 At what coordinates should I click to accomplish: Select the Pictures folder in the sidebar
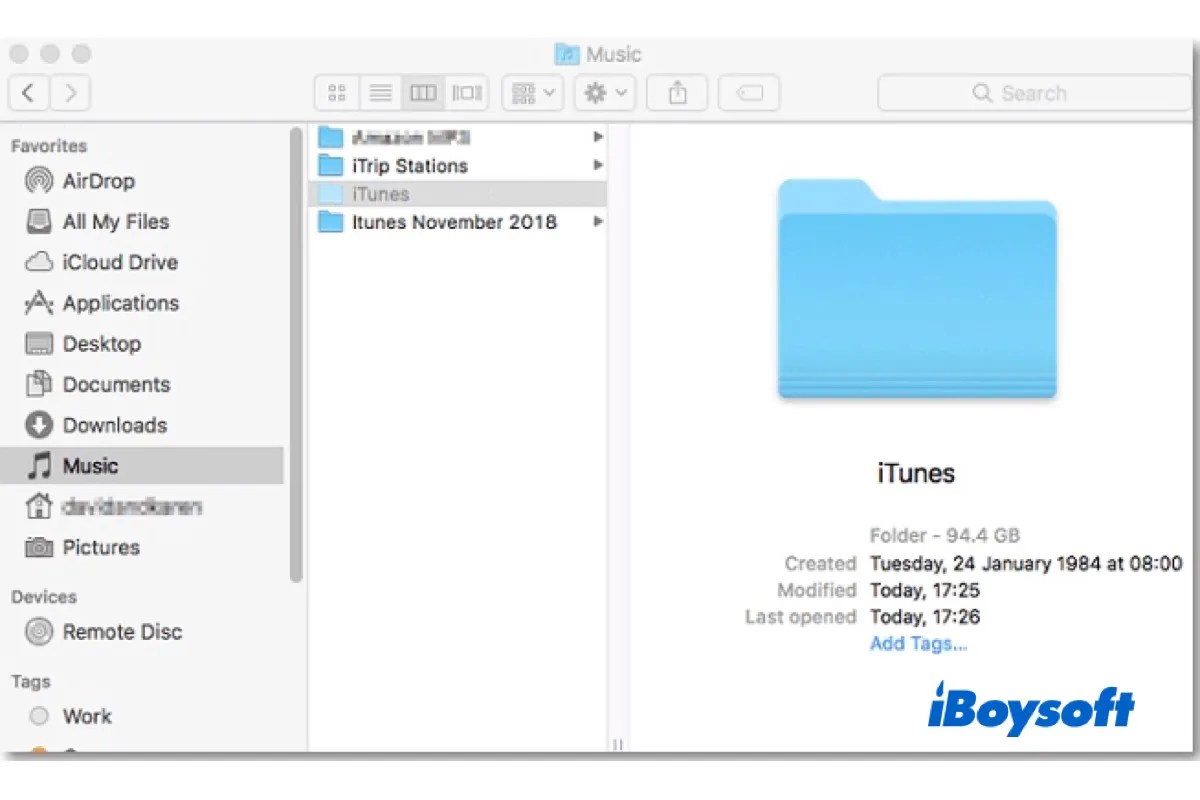[101, 547]
